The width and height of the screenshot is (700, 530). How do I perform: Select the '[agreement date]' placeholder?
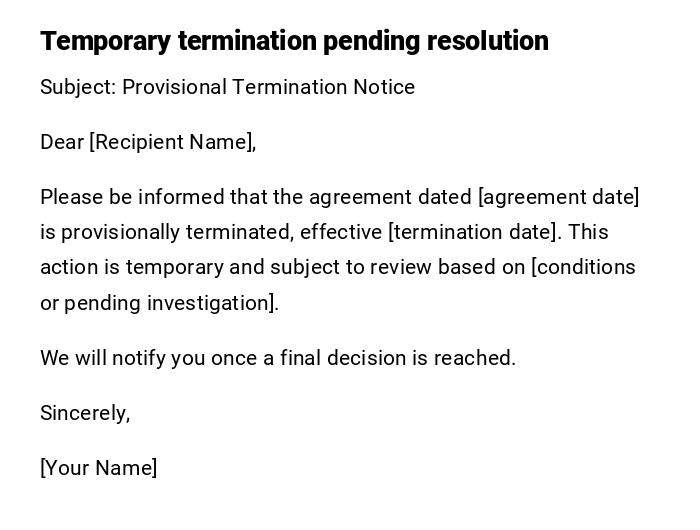click(559, 197)
